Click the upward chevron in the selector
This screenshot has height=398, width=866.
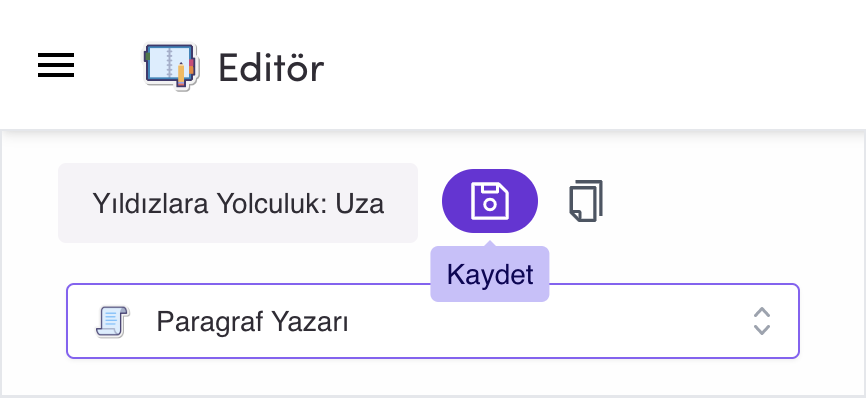762,312
